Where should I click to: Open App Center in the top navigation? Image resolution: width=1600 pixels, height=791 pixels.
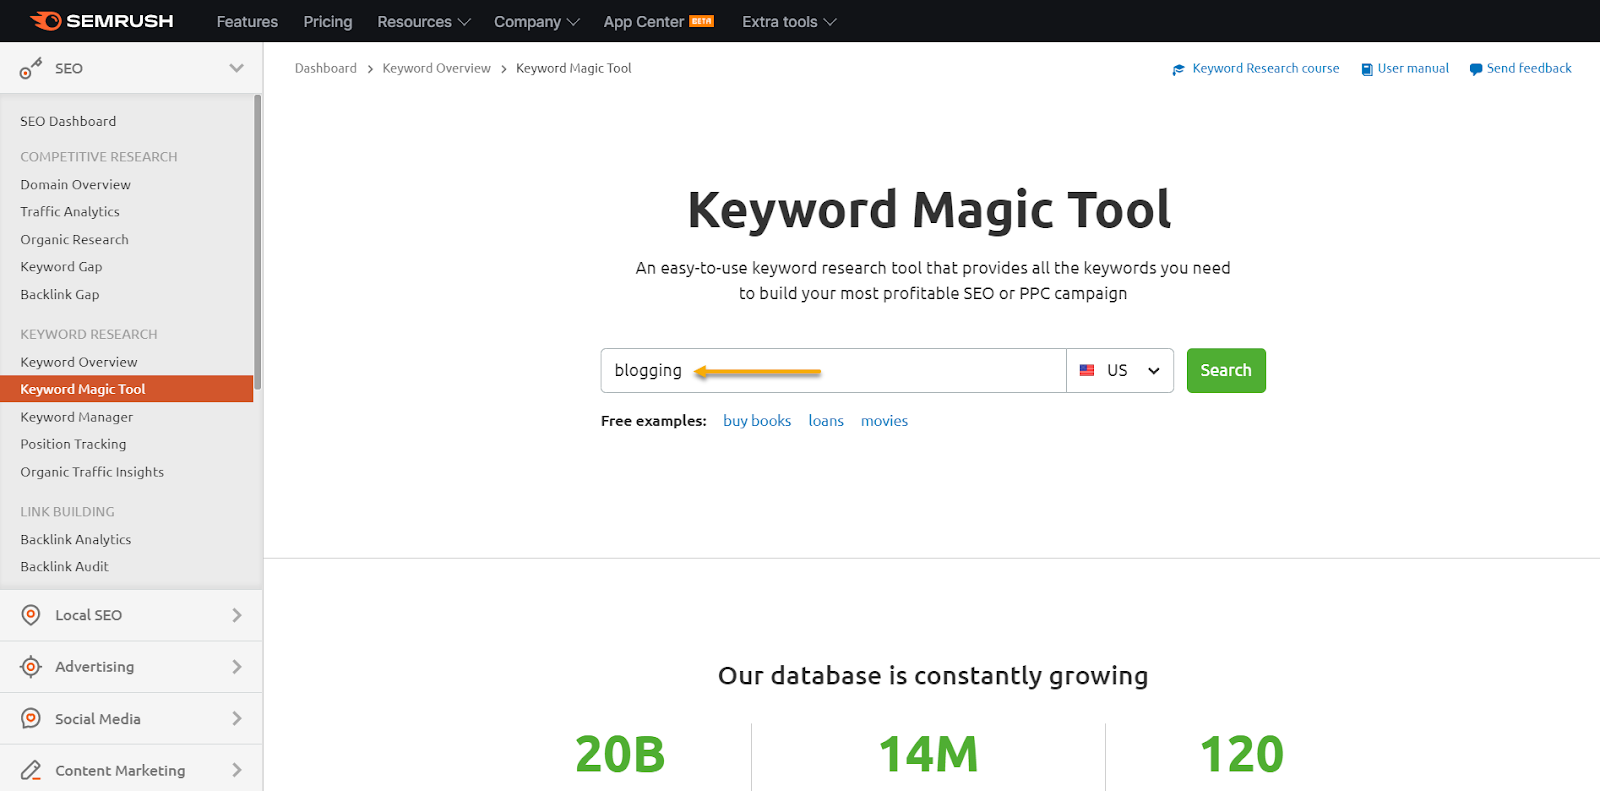point(644,21)
